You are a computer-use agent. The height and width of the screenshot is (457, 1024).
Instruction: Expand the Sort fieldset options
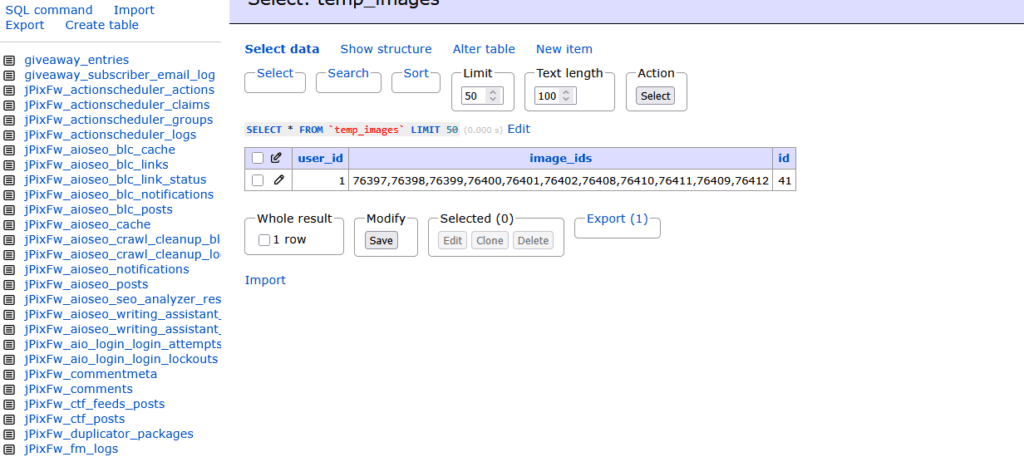(x=416, y=73)
